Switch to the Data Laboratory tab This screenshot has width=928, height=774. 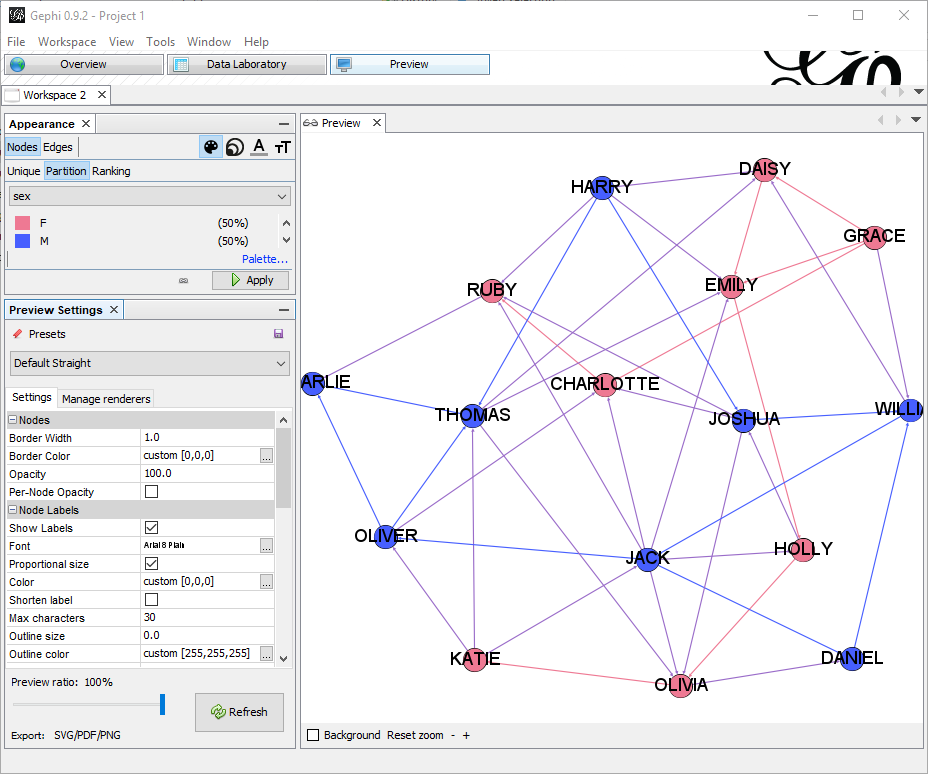[247, 64]
